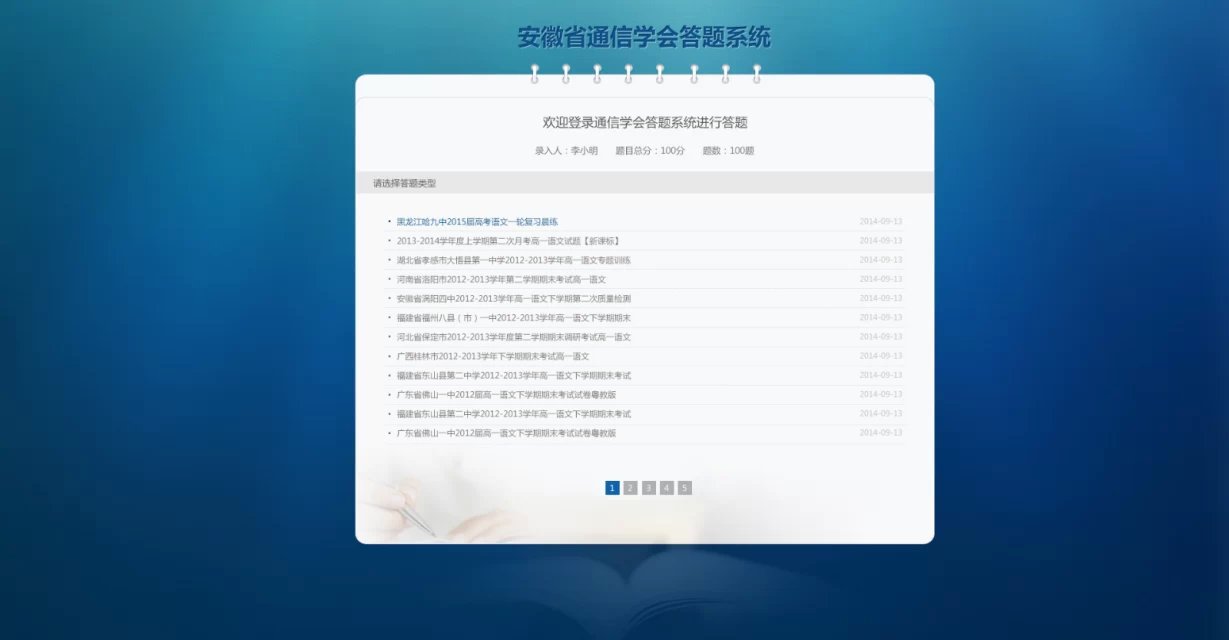The height and width of the screenshot is (640, 1229).
Task: Click date beside 黑龙江哈九中 entry
Action: (x=880, y=222)
